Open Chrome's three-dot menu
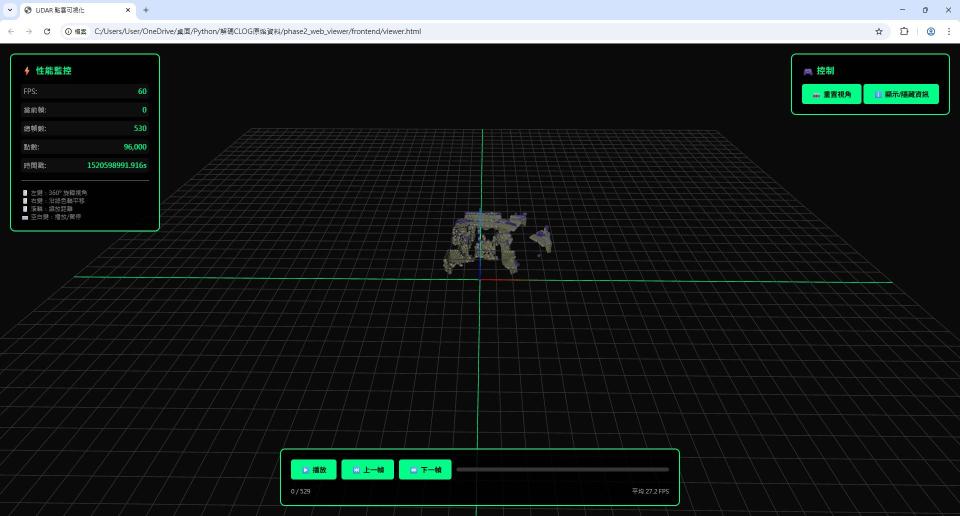 click(947, 31)
